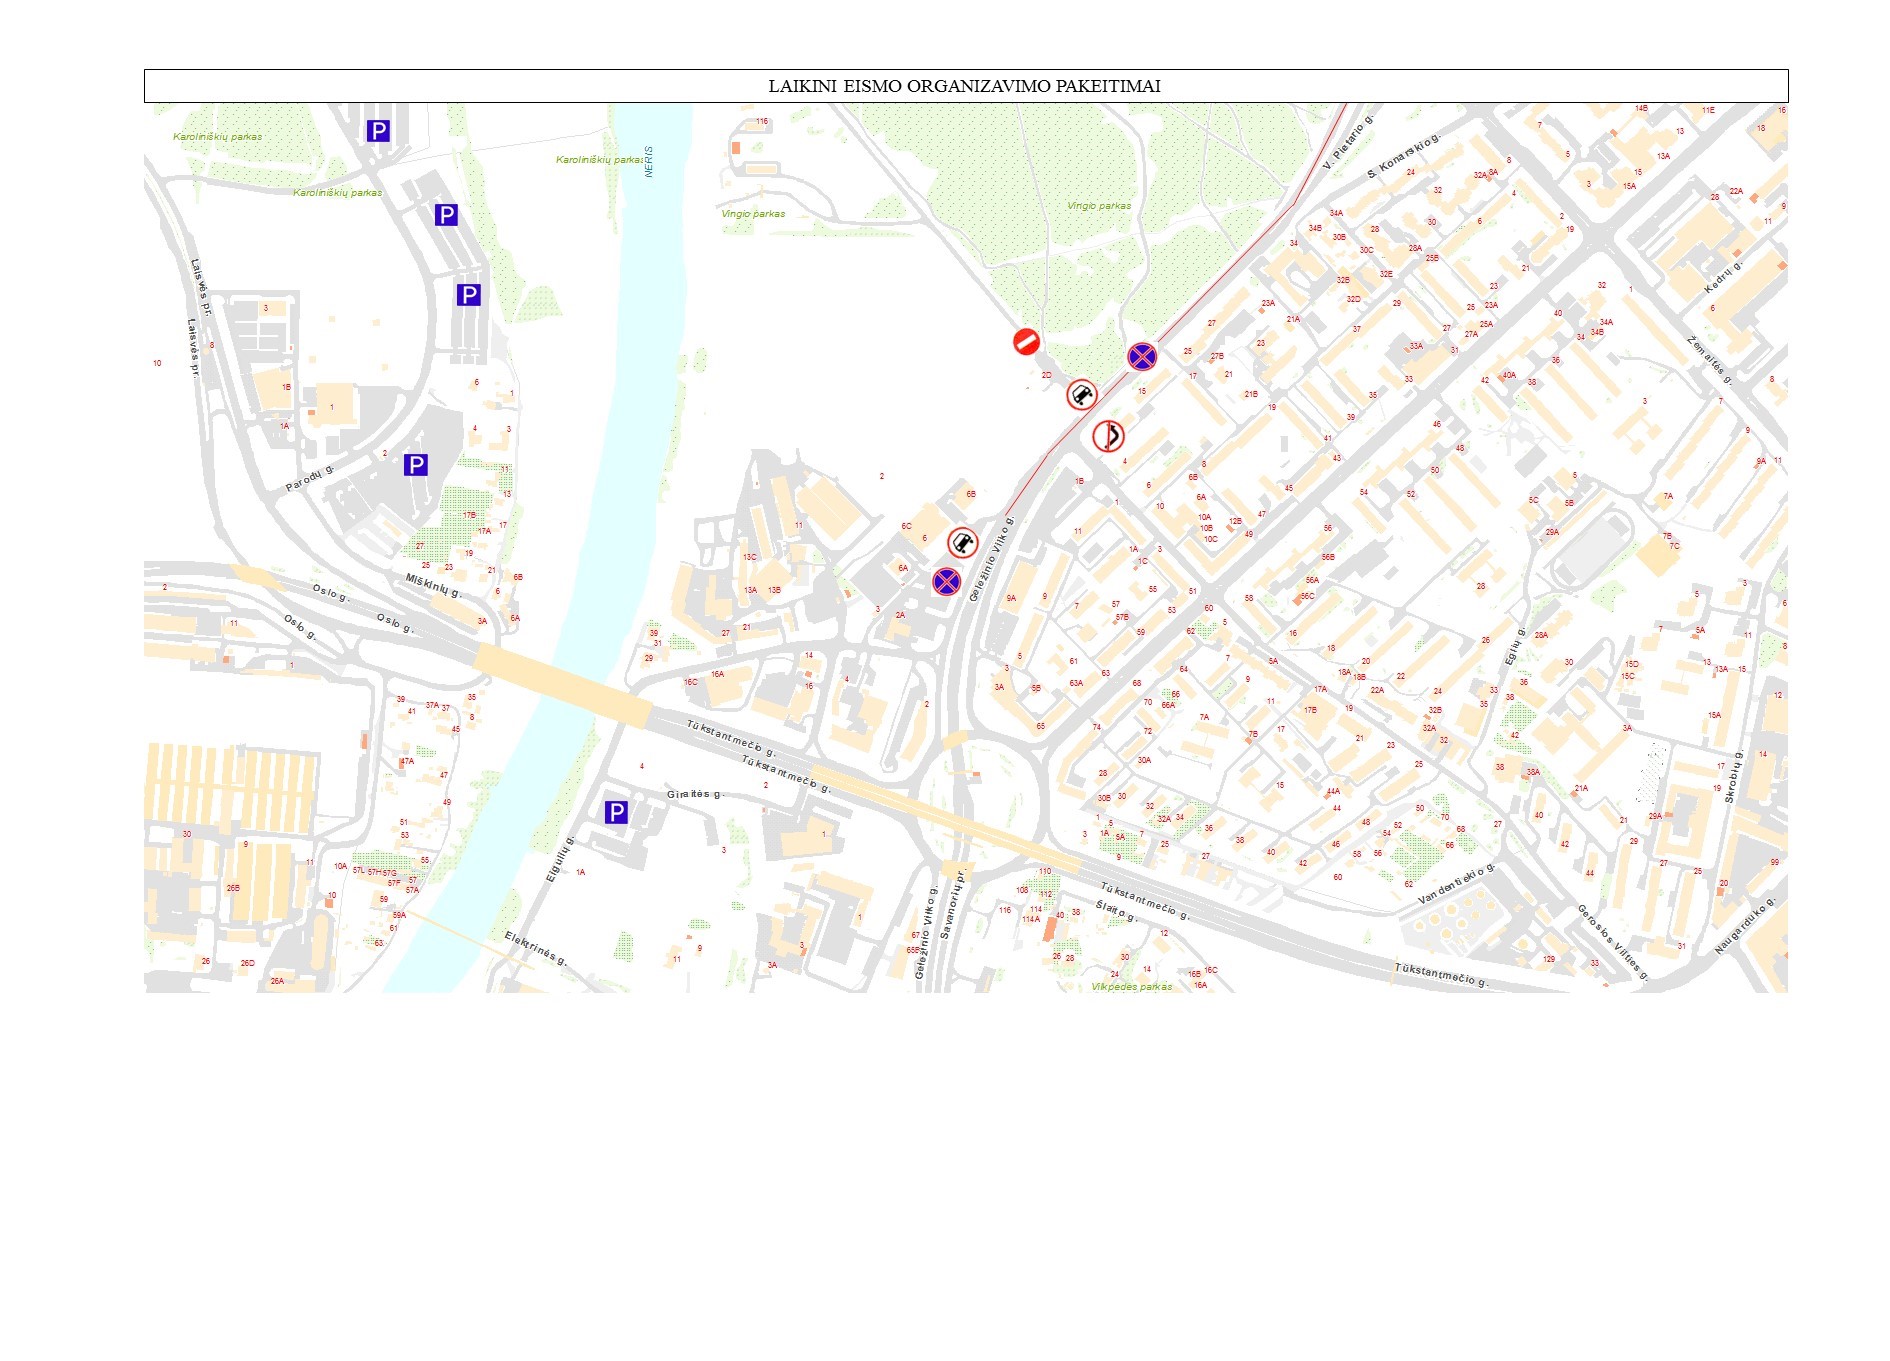Click building number 63A on the map
Image resolution: width=1890 pixels, height=1361 pixels.
click(1076, 683)
